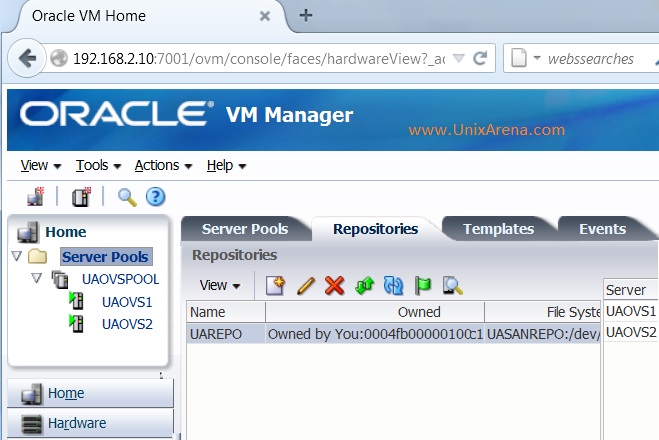Viewport: 659px width, 440px height.
Task: Click the Name column header
Action: tap(226, 312)
